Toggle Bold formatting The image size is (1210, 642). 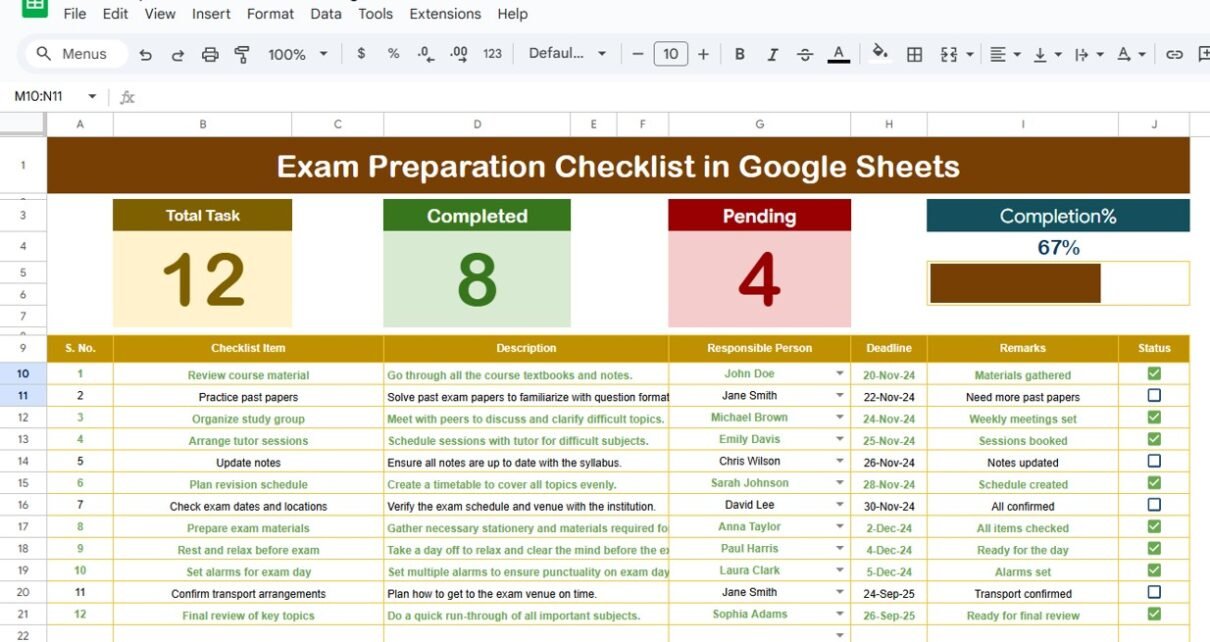point(740,54)
